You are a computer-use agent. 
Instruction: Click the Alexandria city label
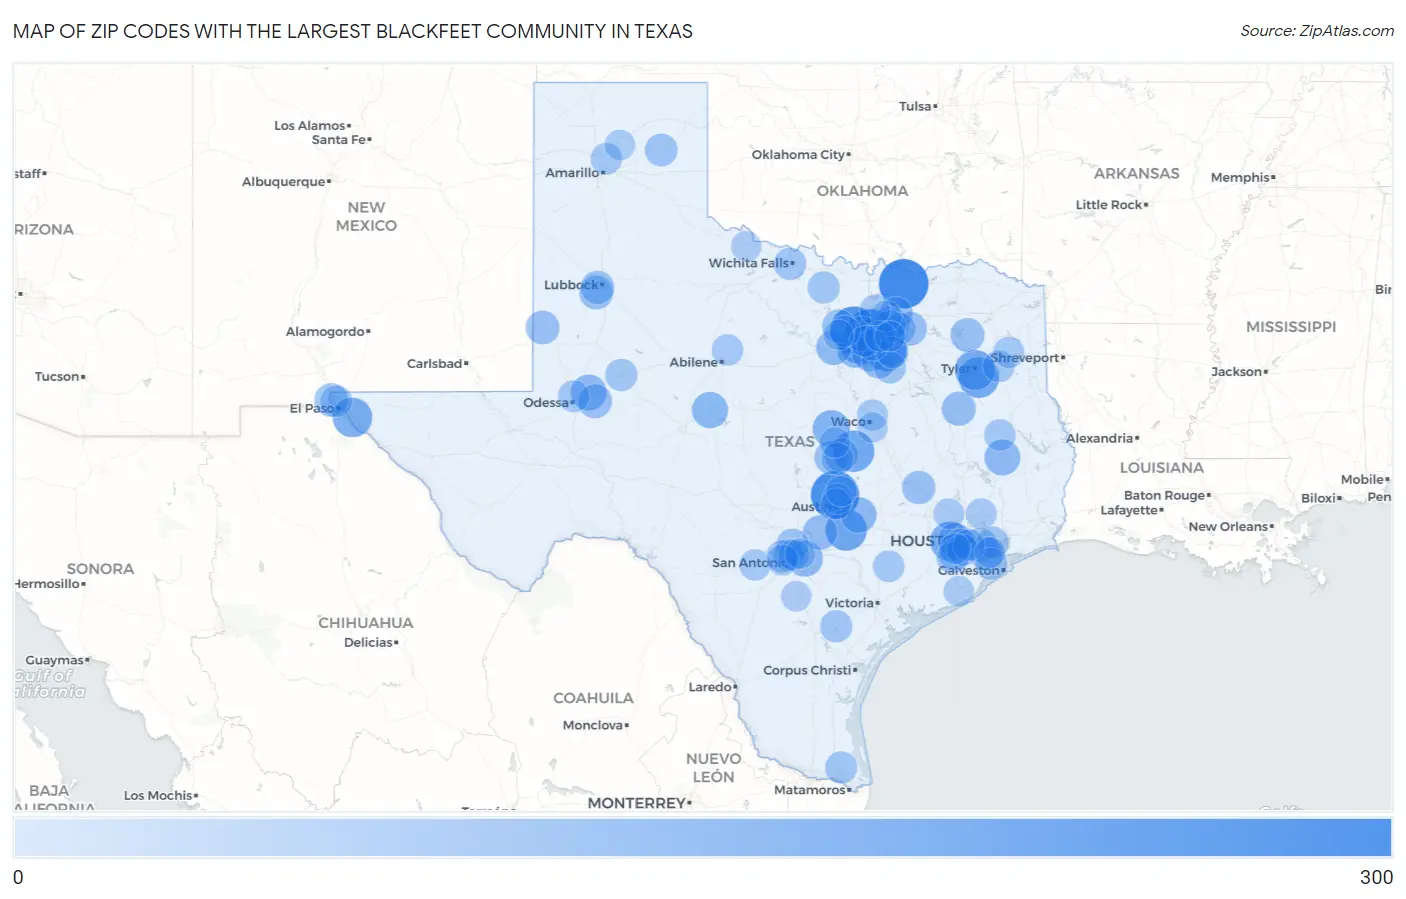[1101, 439]
